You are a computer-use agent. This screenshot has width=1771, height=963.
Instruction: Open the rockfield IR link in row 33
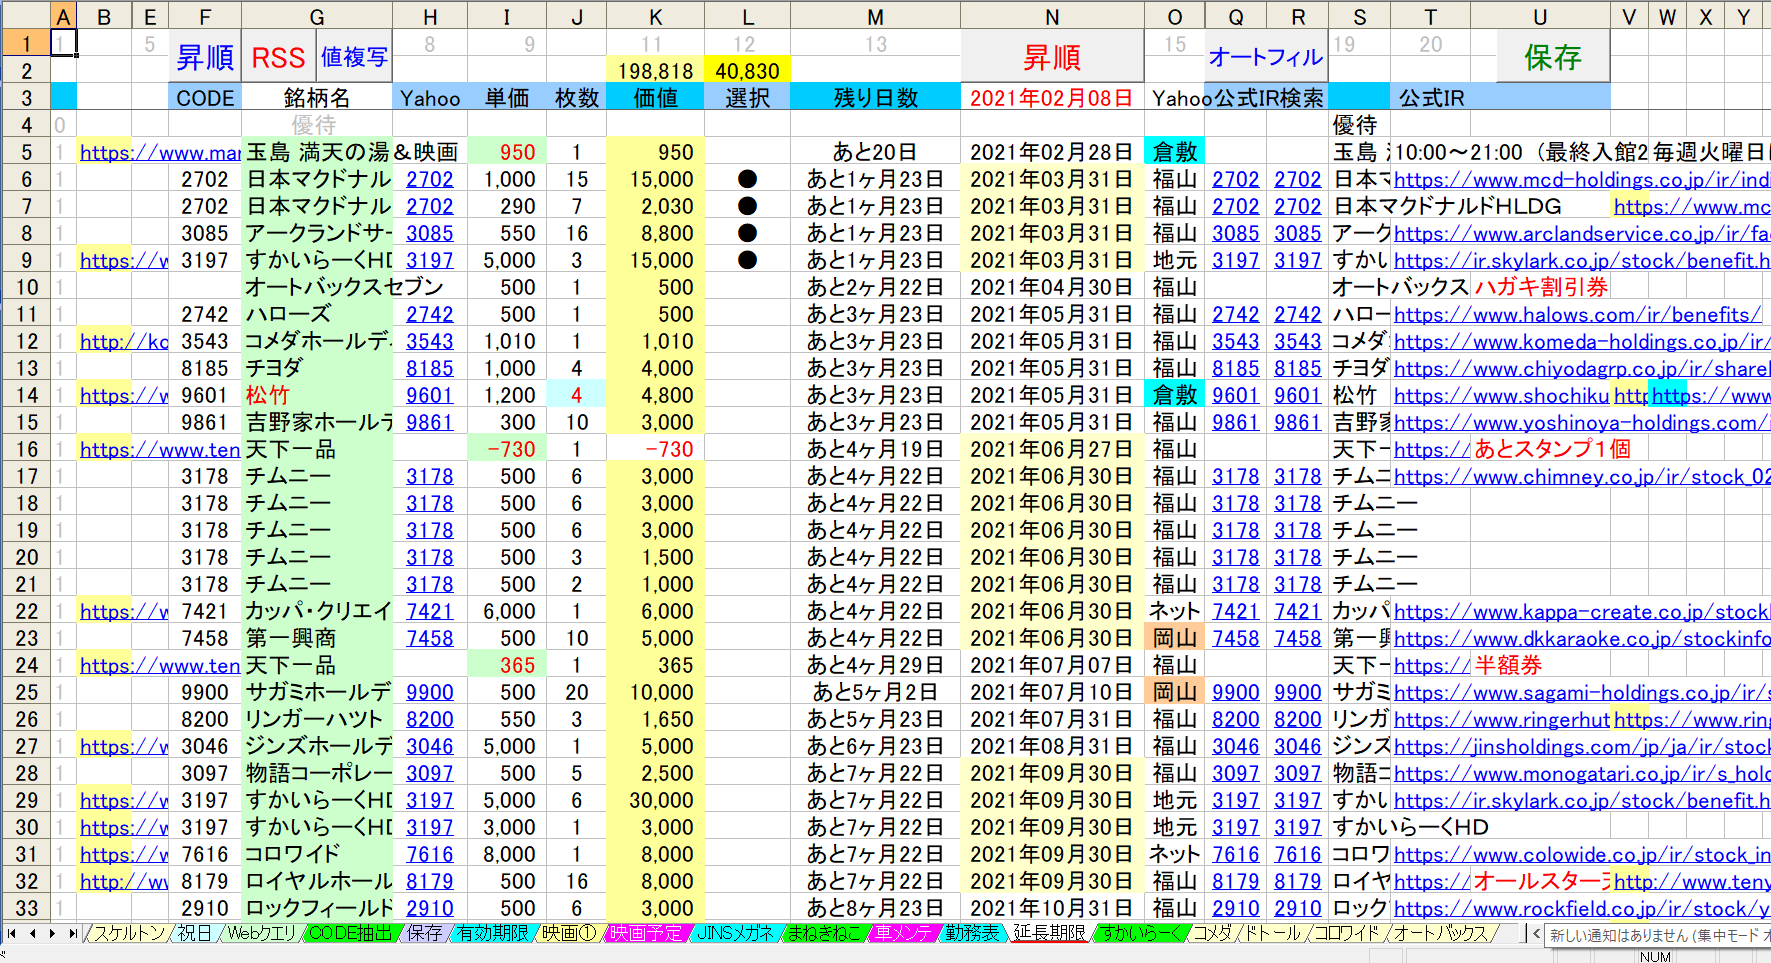click(1581, 908)
